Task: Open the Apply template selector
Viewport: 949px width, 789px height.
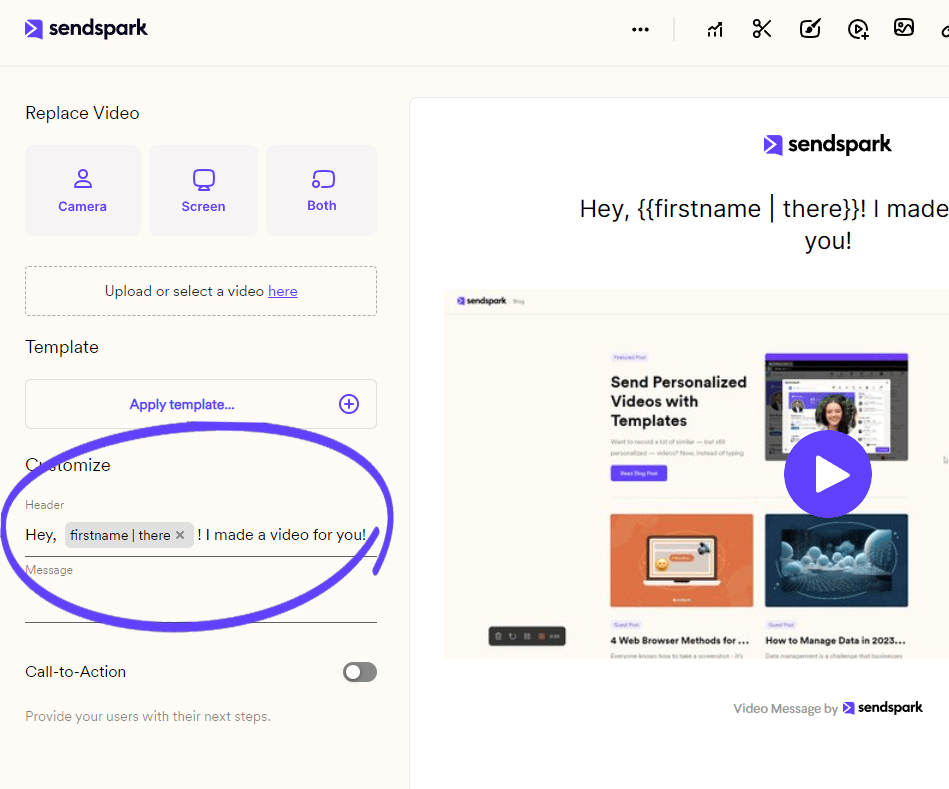Action: tap(201, 404)
